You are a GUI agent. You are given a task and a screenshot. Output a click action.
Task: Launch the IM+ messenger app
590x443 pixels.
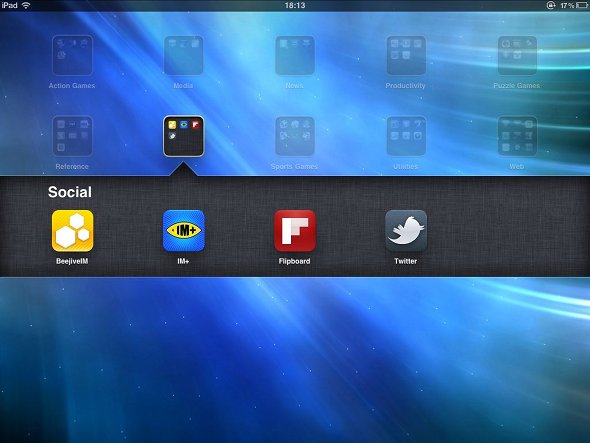point(184,231)
